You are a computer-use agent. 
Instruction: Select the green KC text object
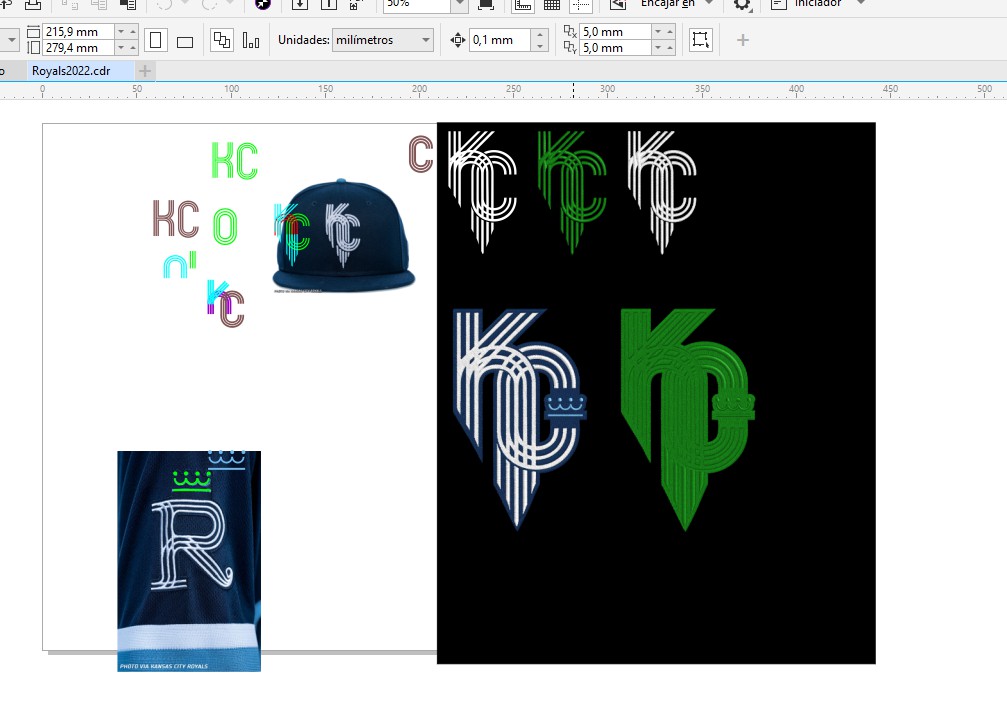pyautogui.click(x=234, y=161)
